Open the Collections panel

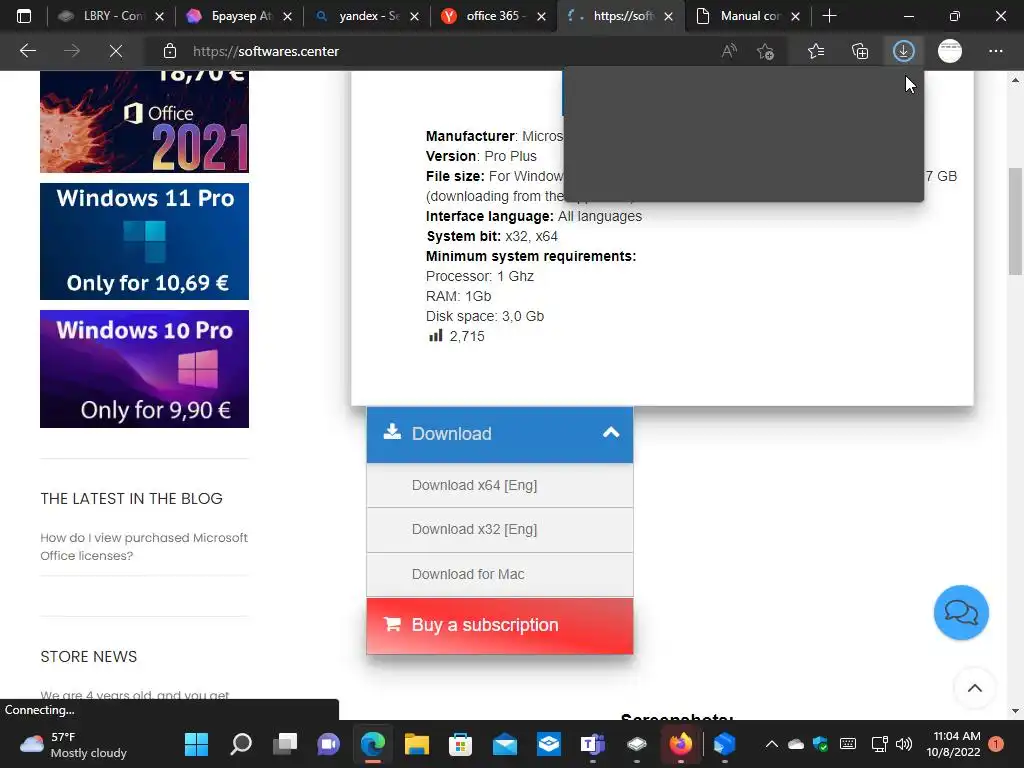[860, 51]
